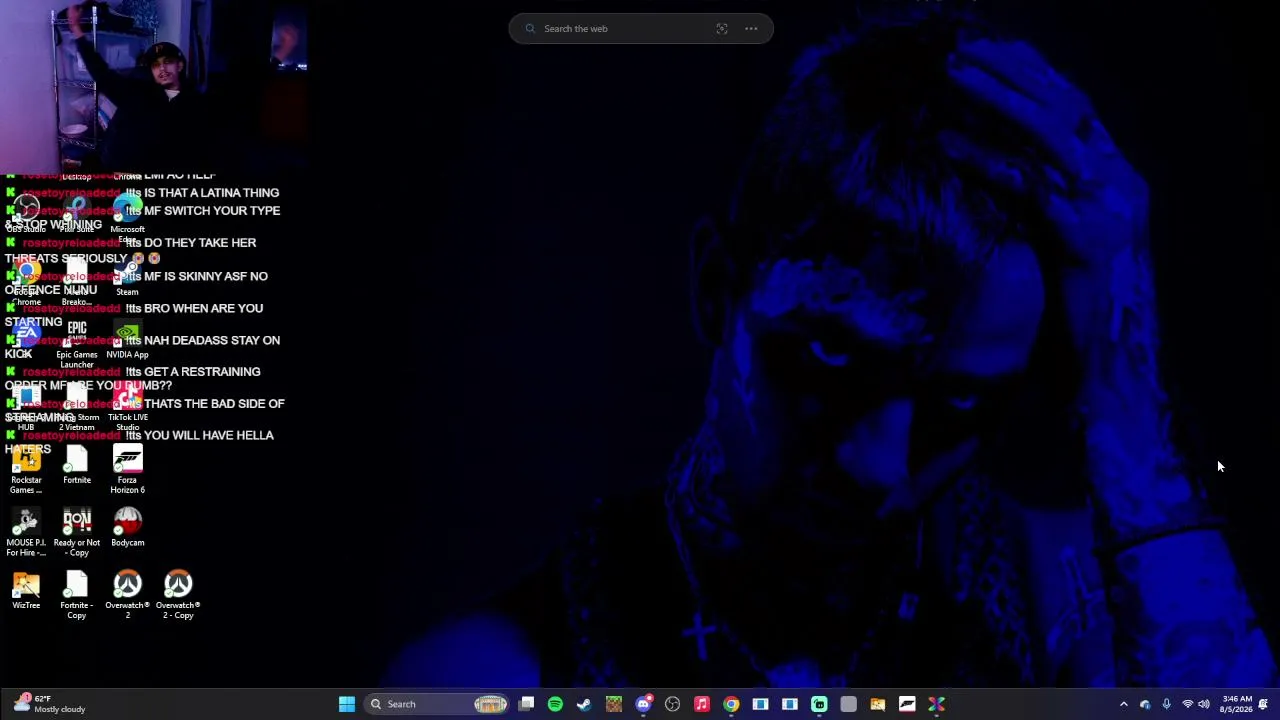Open the colorful X app in taskbar
1280x720 pixels.
[x=936, y=704]
